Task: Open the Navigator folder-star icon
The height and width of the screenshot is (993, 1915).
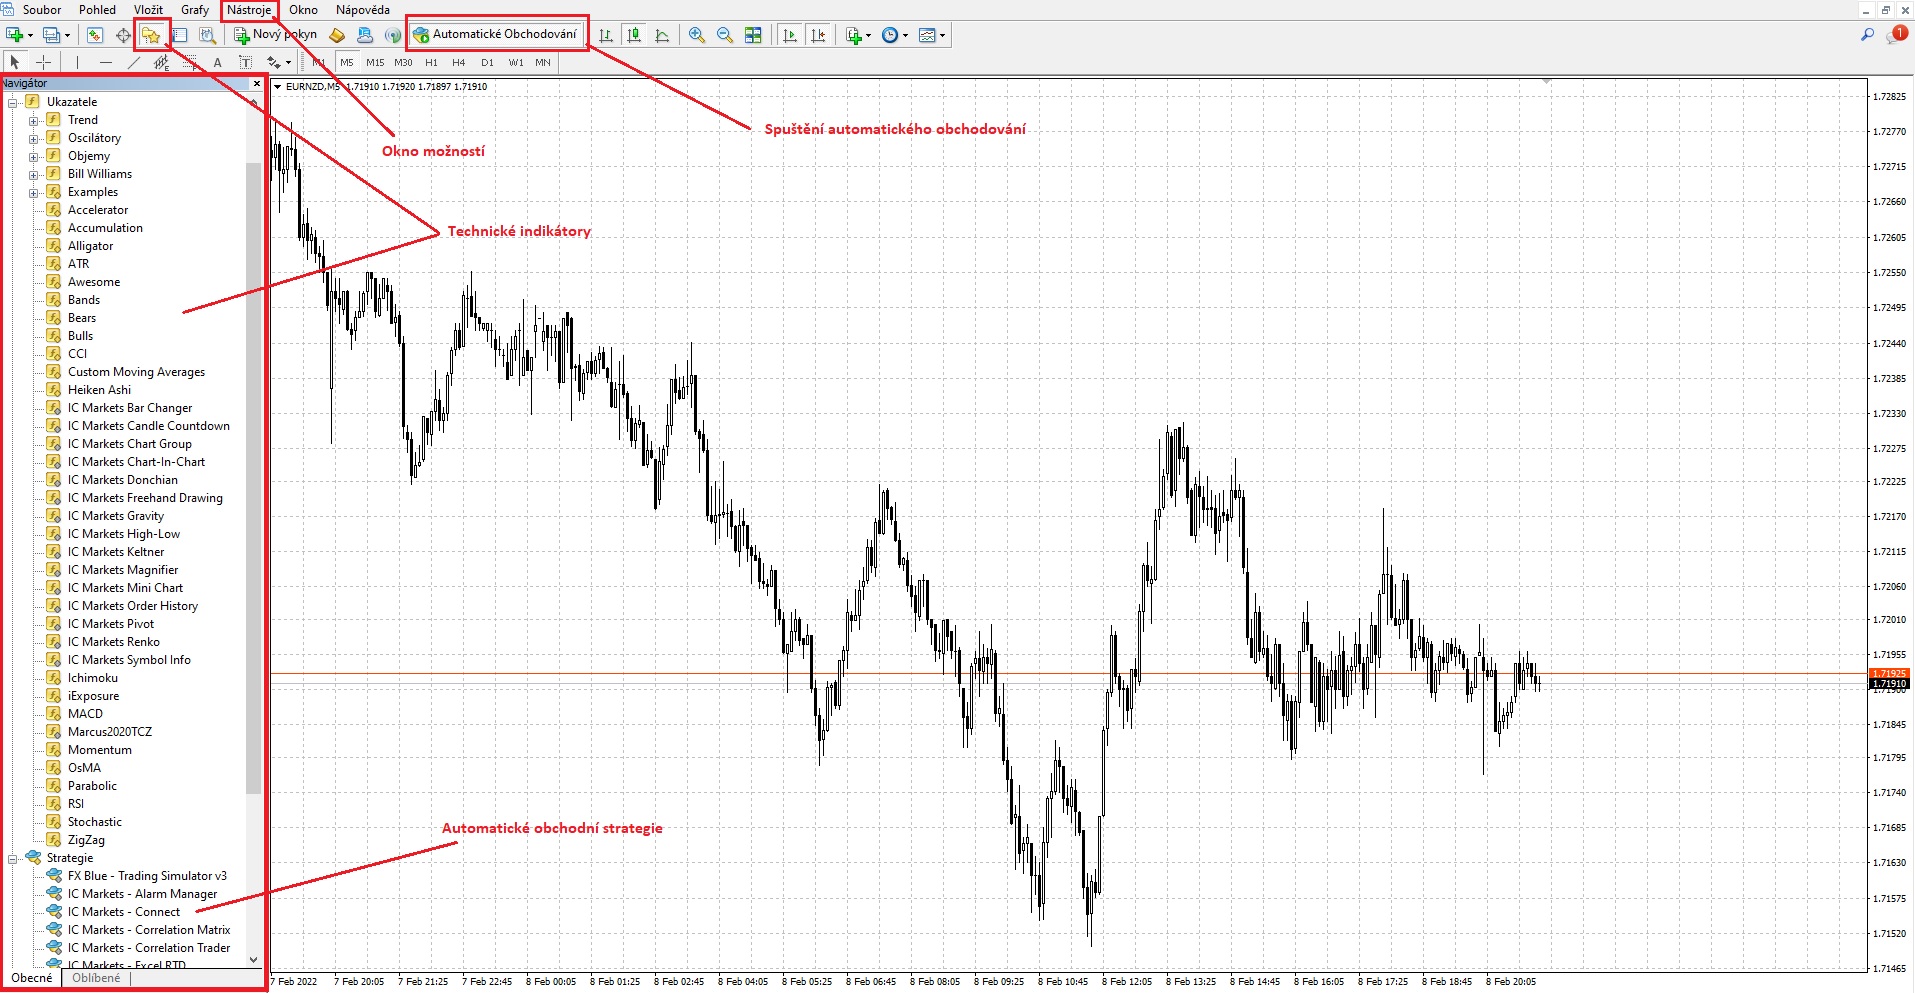Action: tap(151, 35)
